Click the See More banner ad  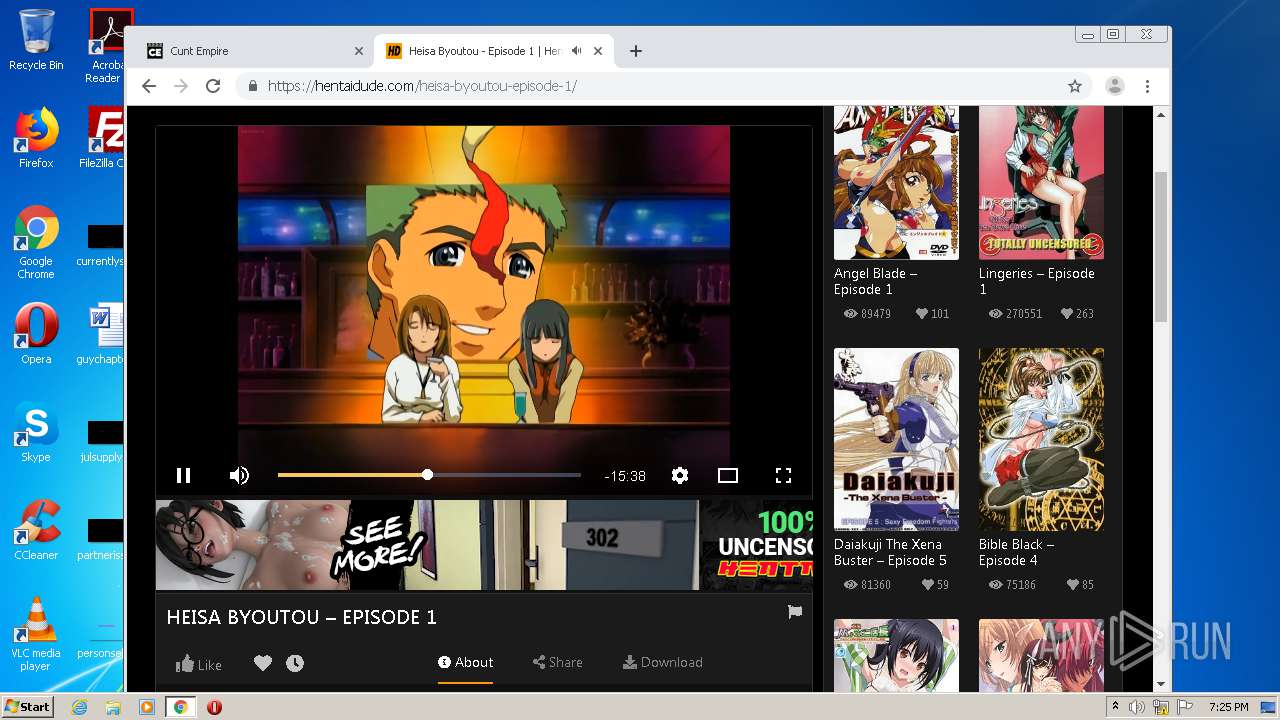pos(483,545)
